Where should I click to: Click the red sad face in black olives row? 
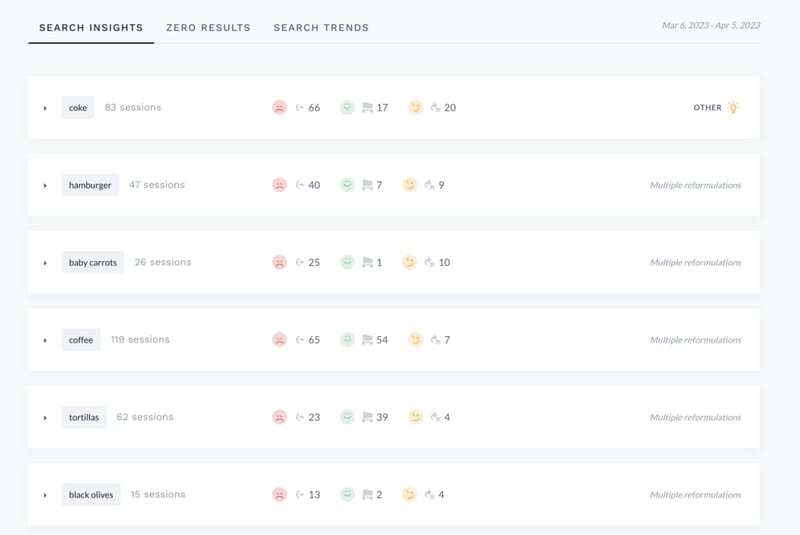point(279,495)
